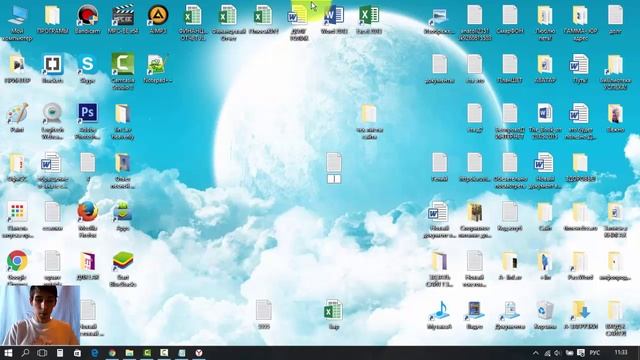Image resolution: width=640 pixels, height=360 pixels.
Task: Select the Paint desktop shortcut
Action: pyautogui.click(x=17, y=118)
